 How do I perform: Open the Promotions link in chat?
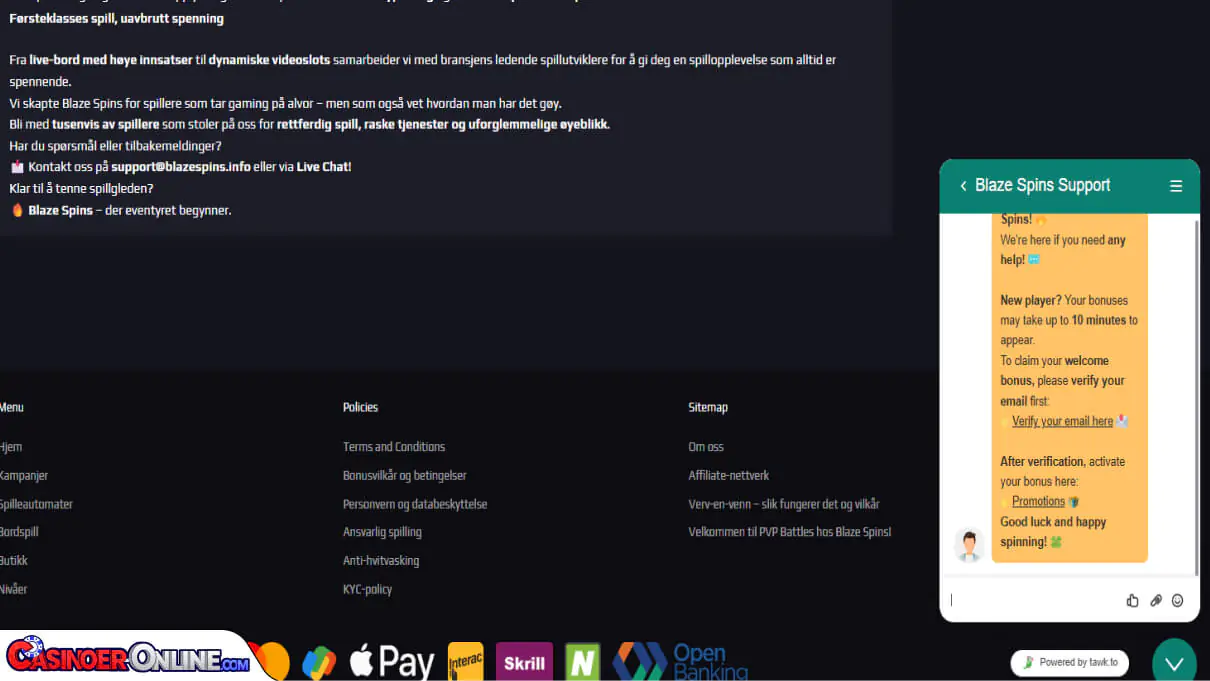1037,501
